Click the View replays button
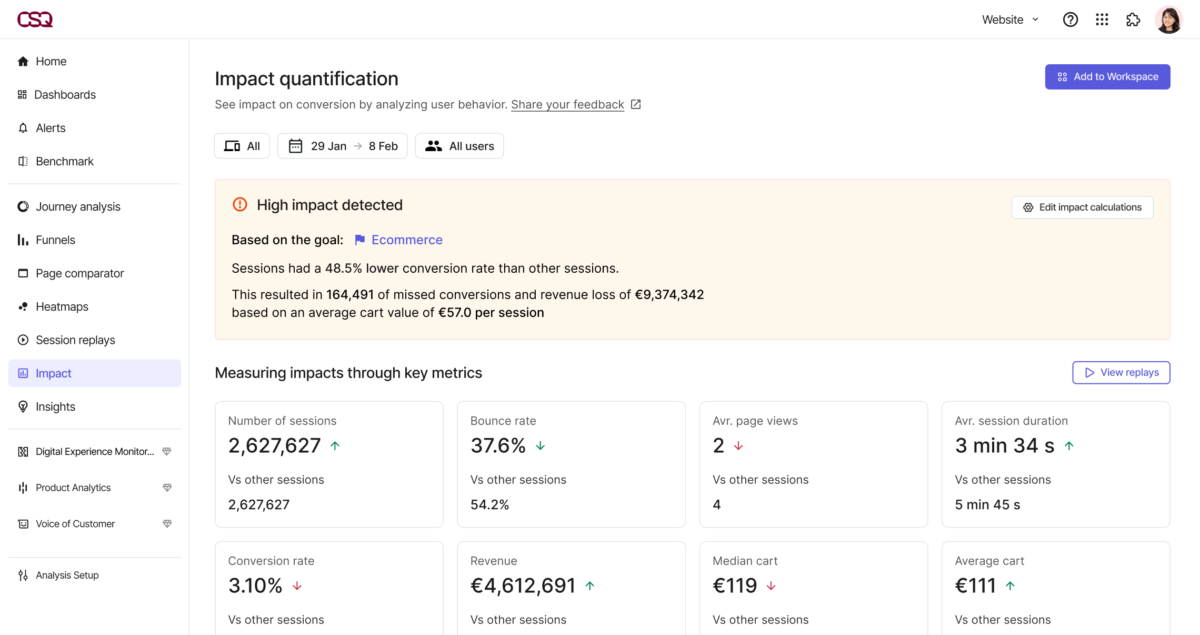 point(1120,372)
